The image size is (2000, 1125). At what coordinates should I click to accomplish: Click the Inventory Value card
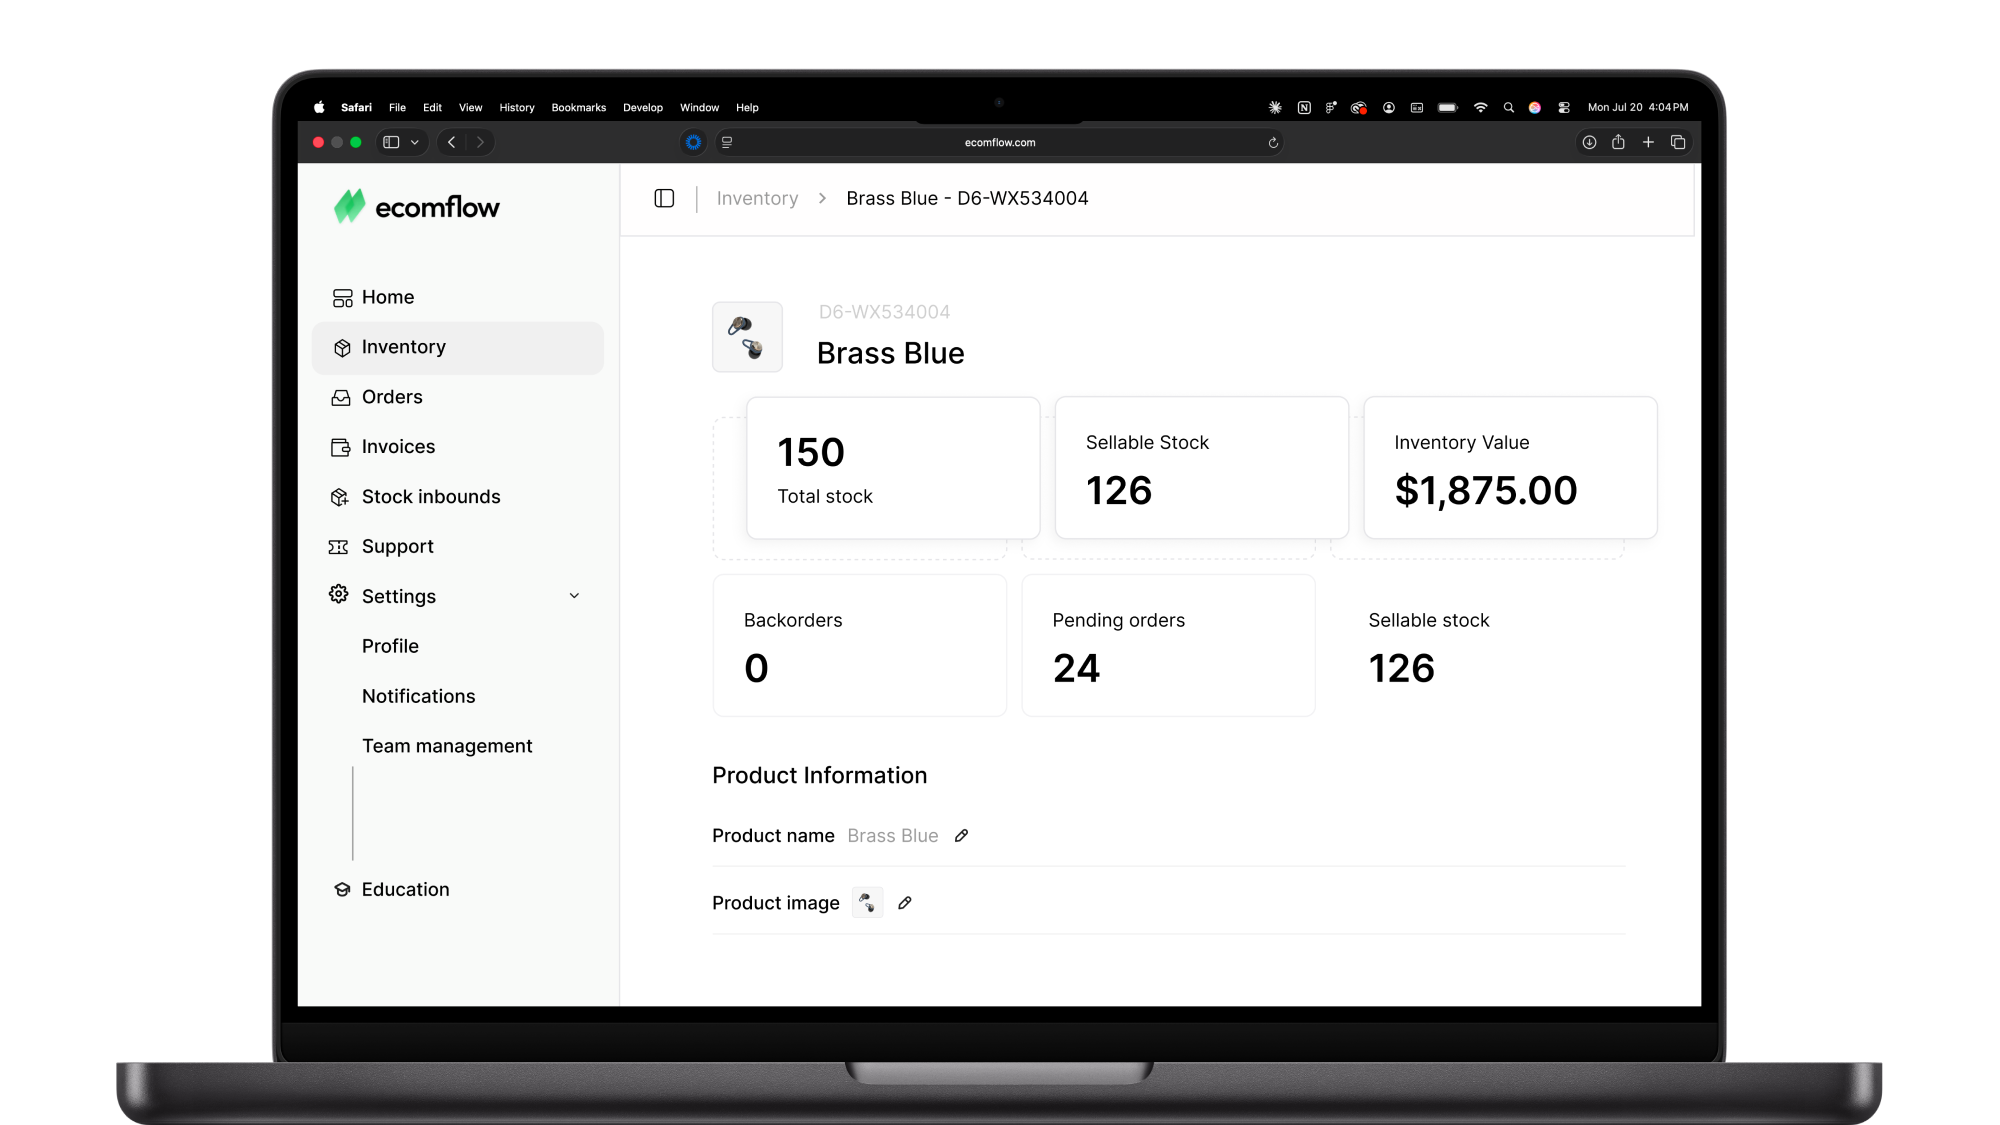coord(1510,468)
